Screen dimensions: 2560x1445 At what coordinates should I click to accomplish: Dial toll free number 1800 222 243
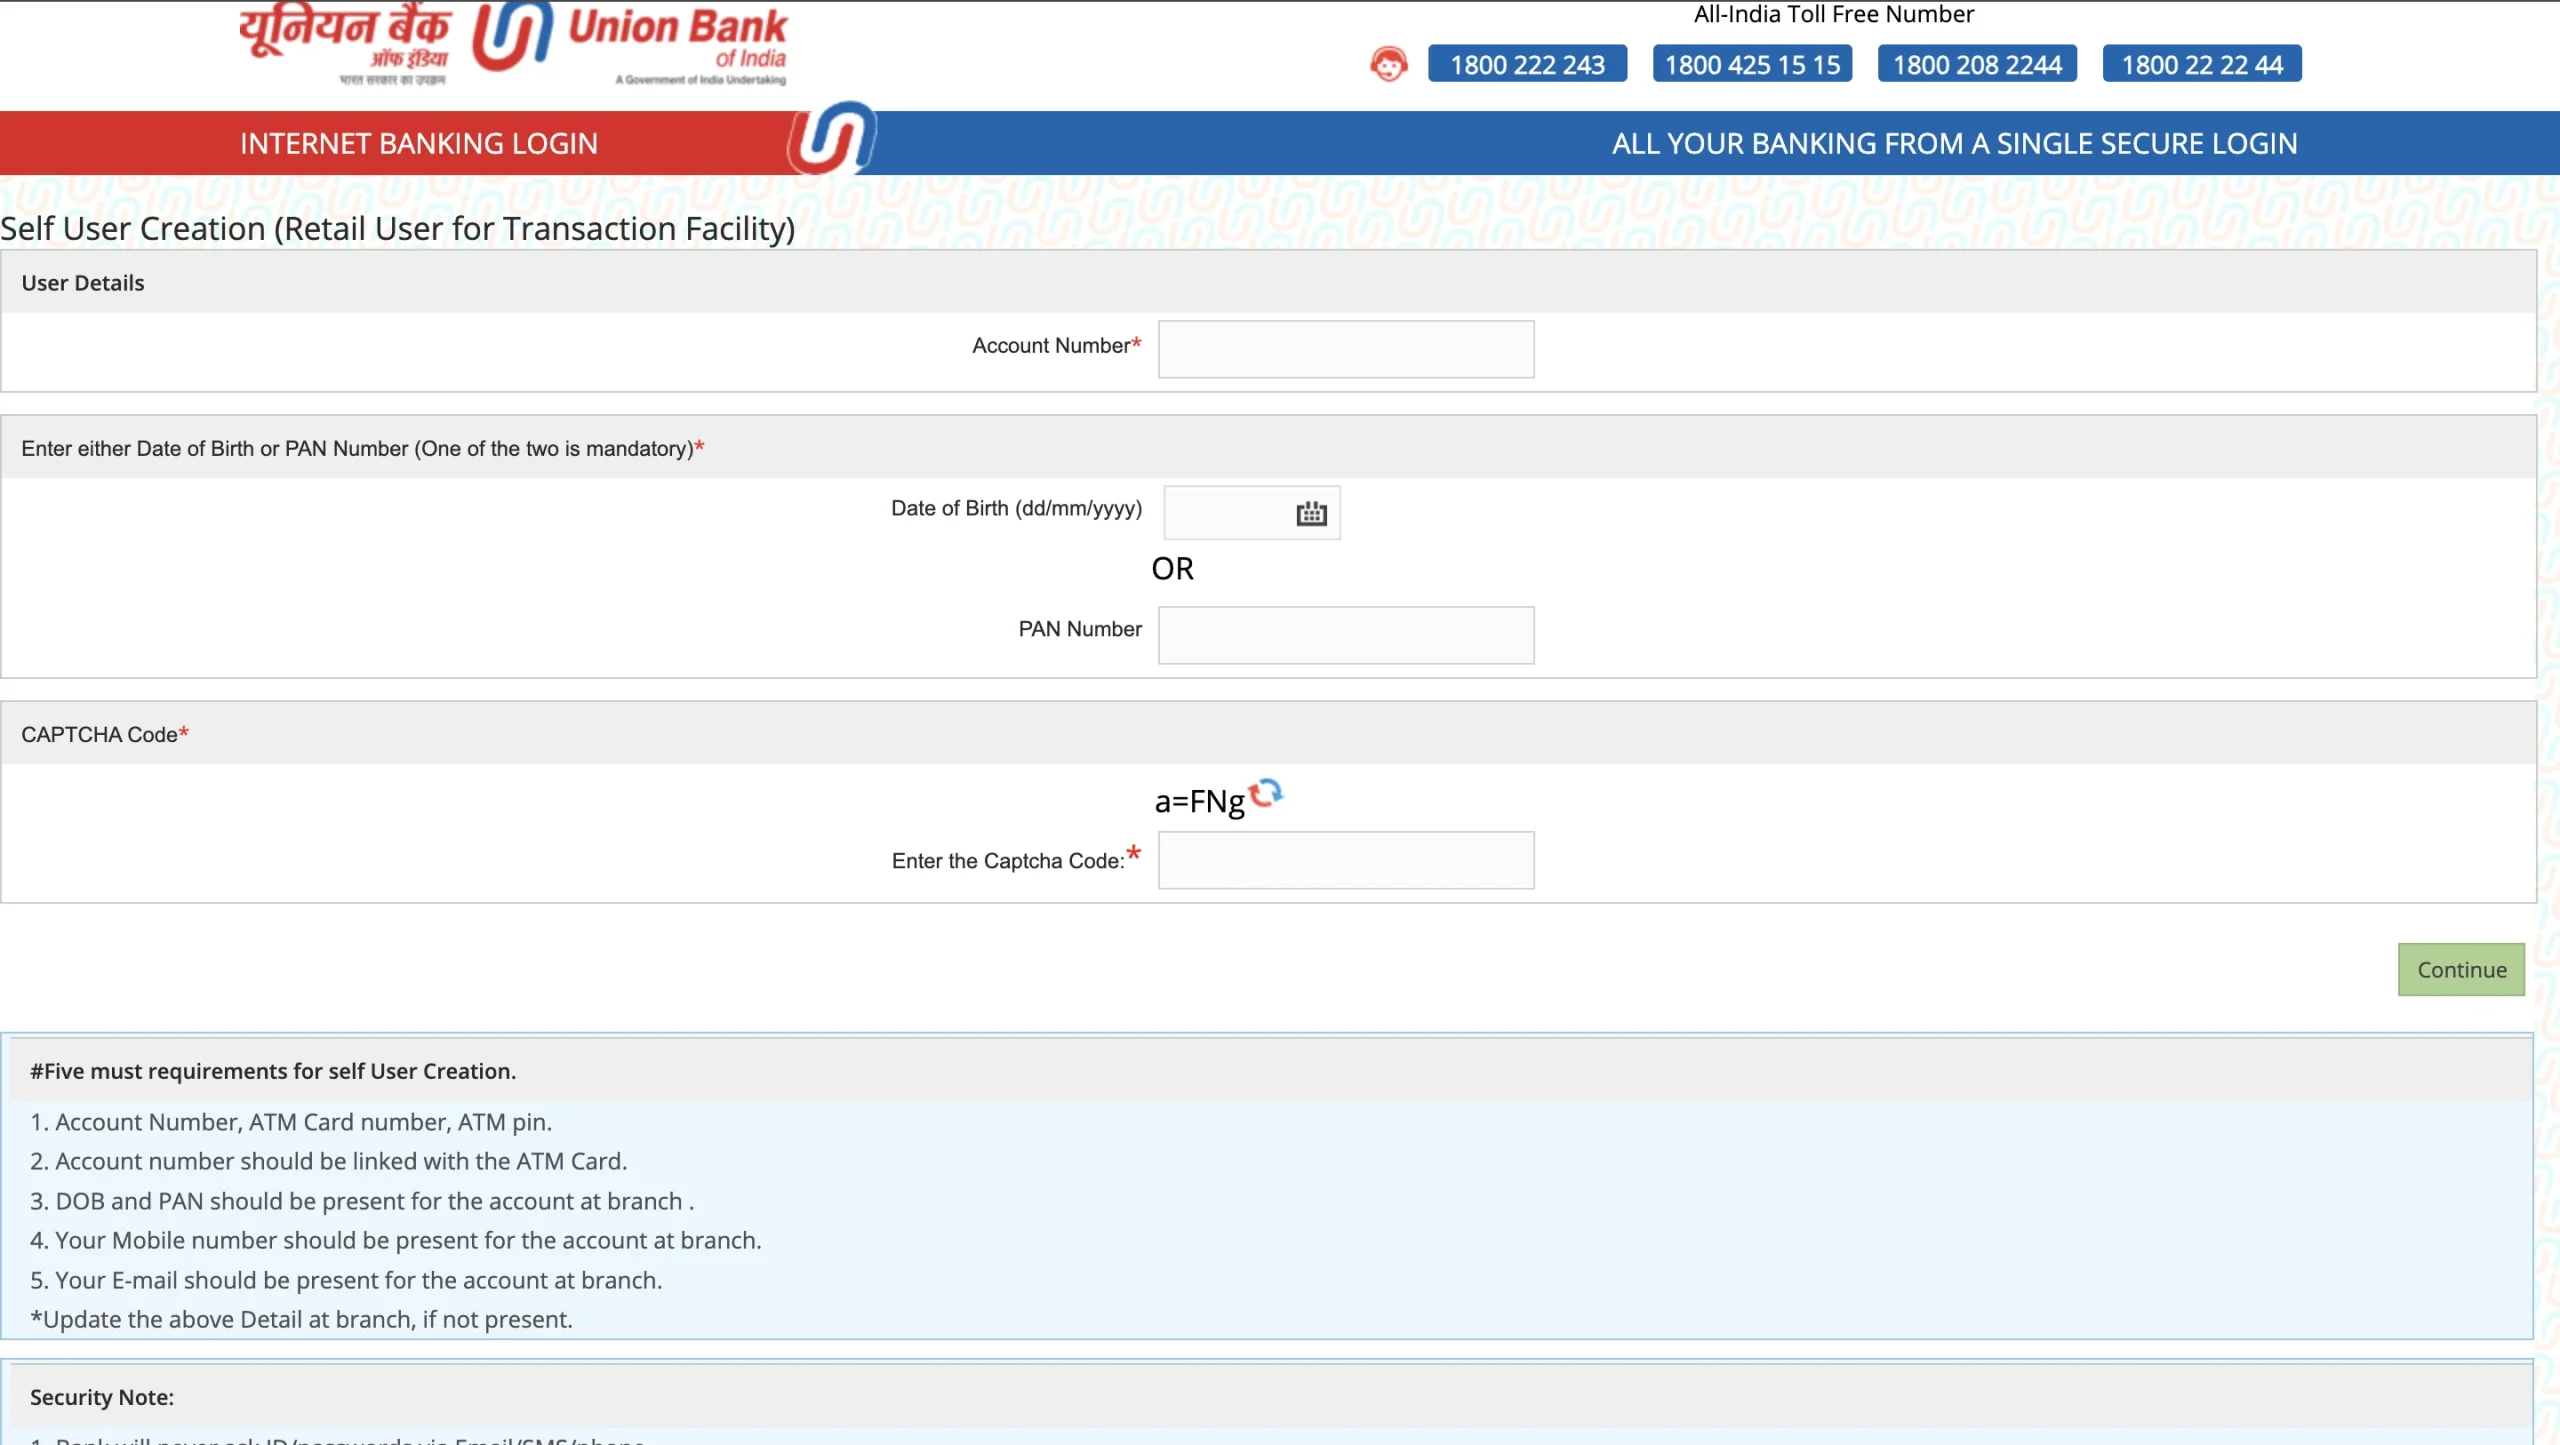[1527, 63]
